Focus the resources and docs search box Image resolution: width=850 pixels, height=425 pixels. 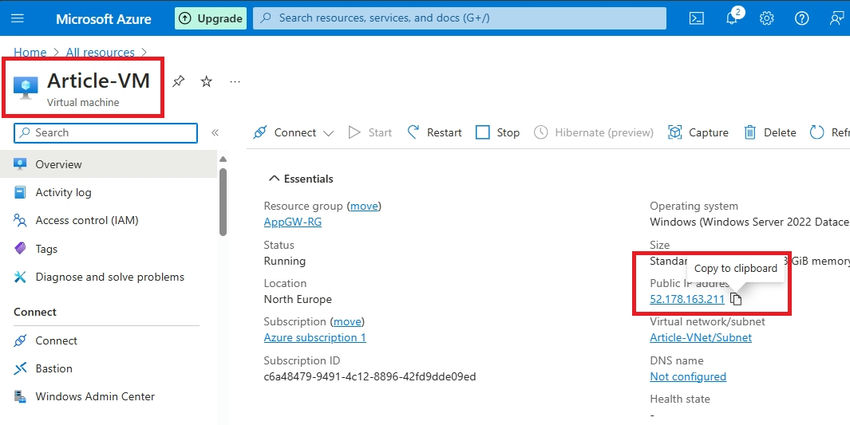point(459,18)
